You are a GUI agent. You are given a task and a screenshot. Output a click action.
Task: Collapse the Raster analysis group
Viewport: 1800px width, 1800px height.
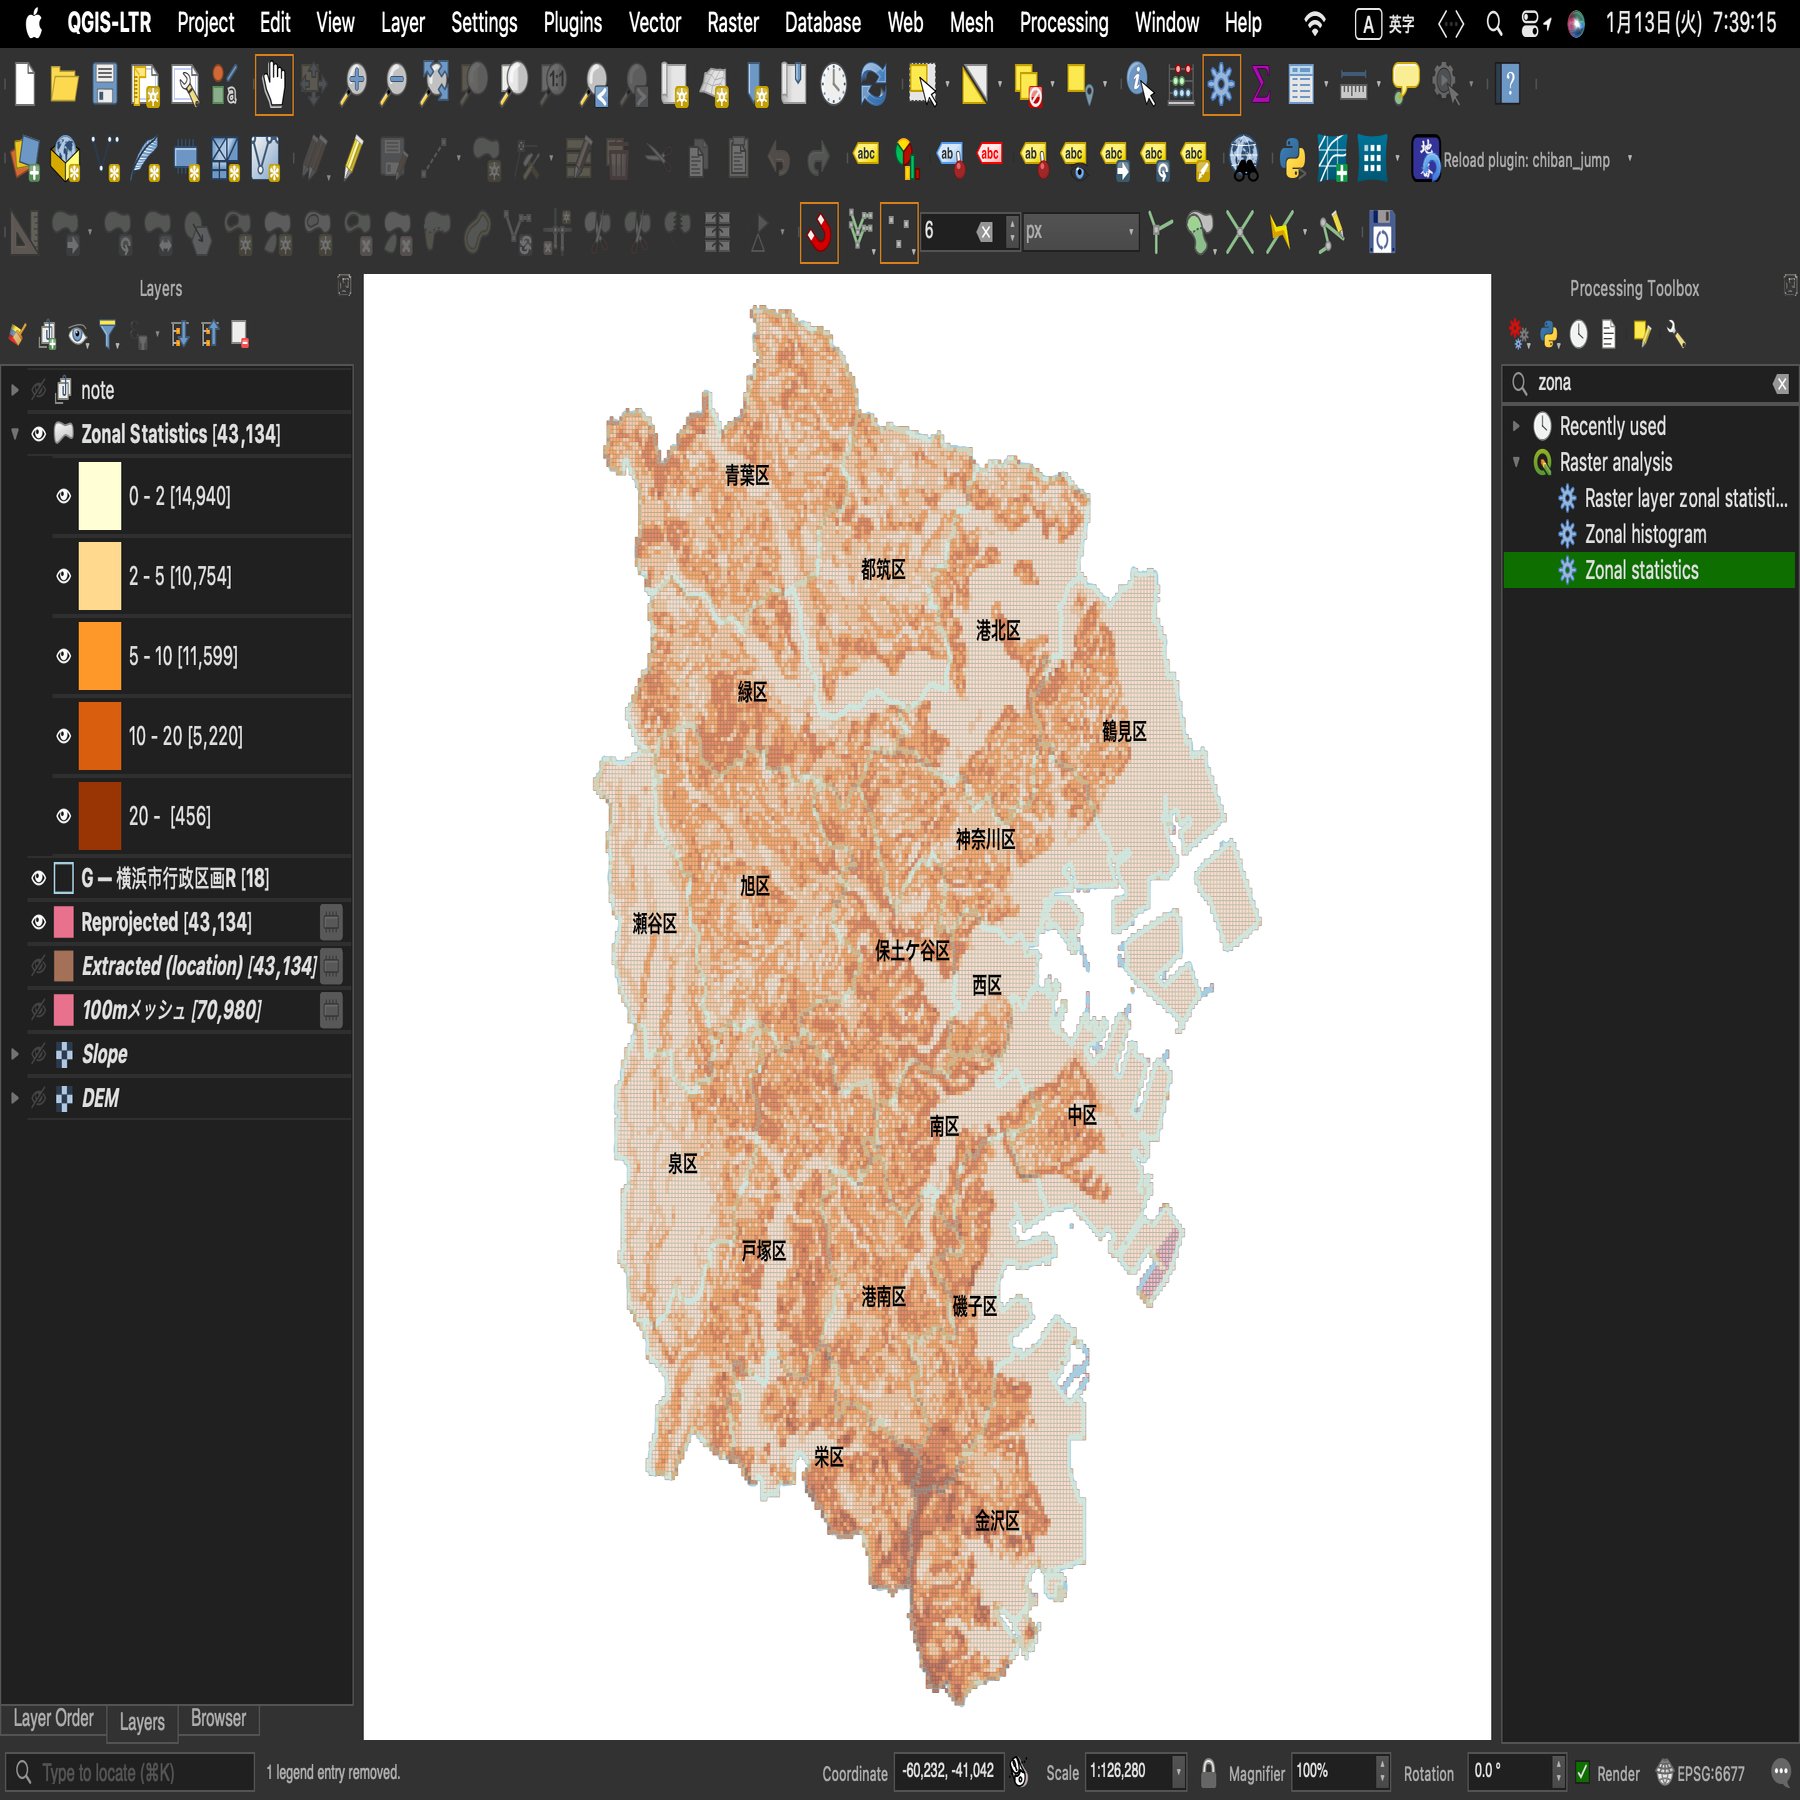pos(1516,462)
